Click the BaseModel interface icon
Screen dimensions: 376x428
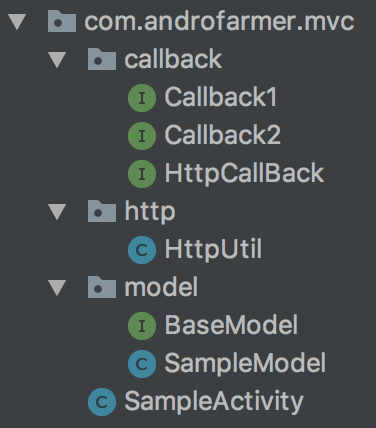pyautogui.click(x=142, y=326)
